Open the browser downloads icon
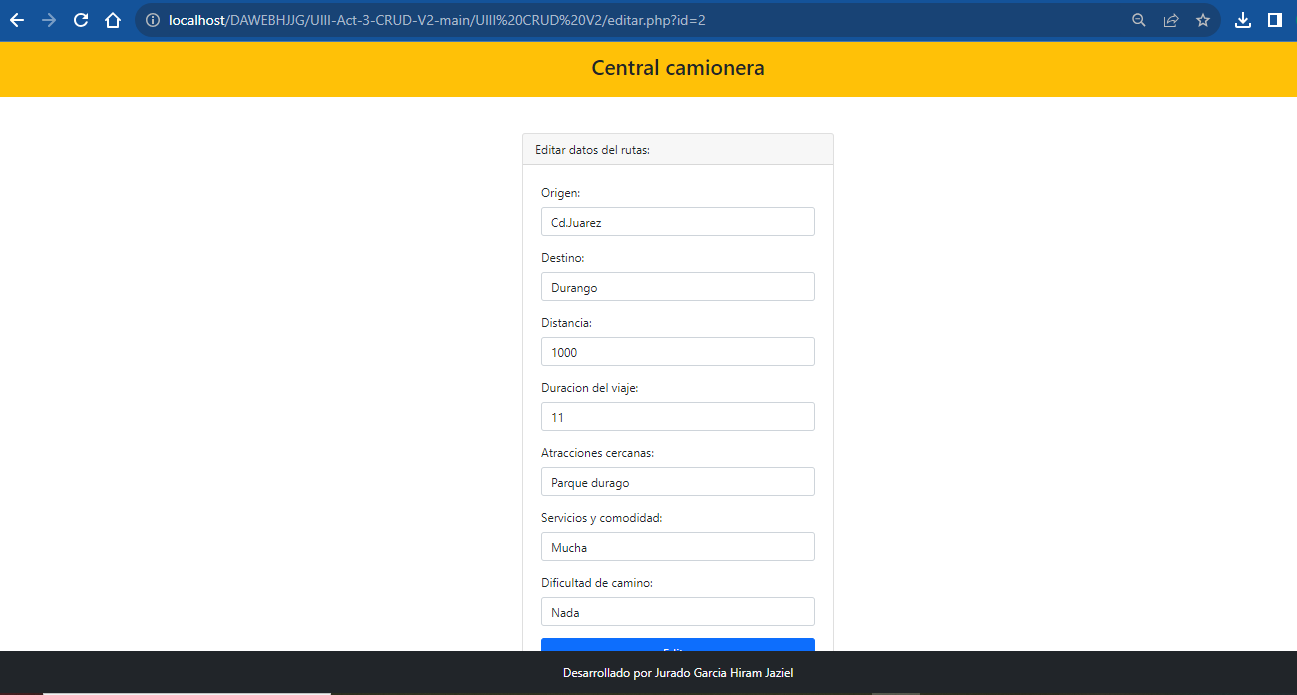Image resolution: width=1297 pixels, height=695 pixels. coord(1243,19)
